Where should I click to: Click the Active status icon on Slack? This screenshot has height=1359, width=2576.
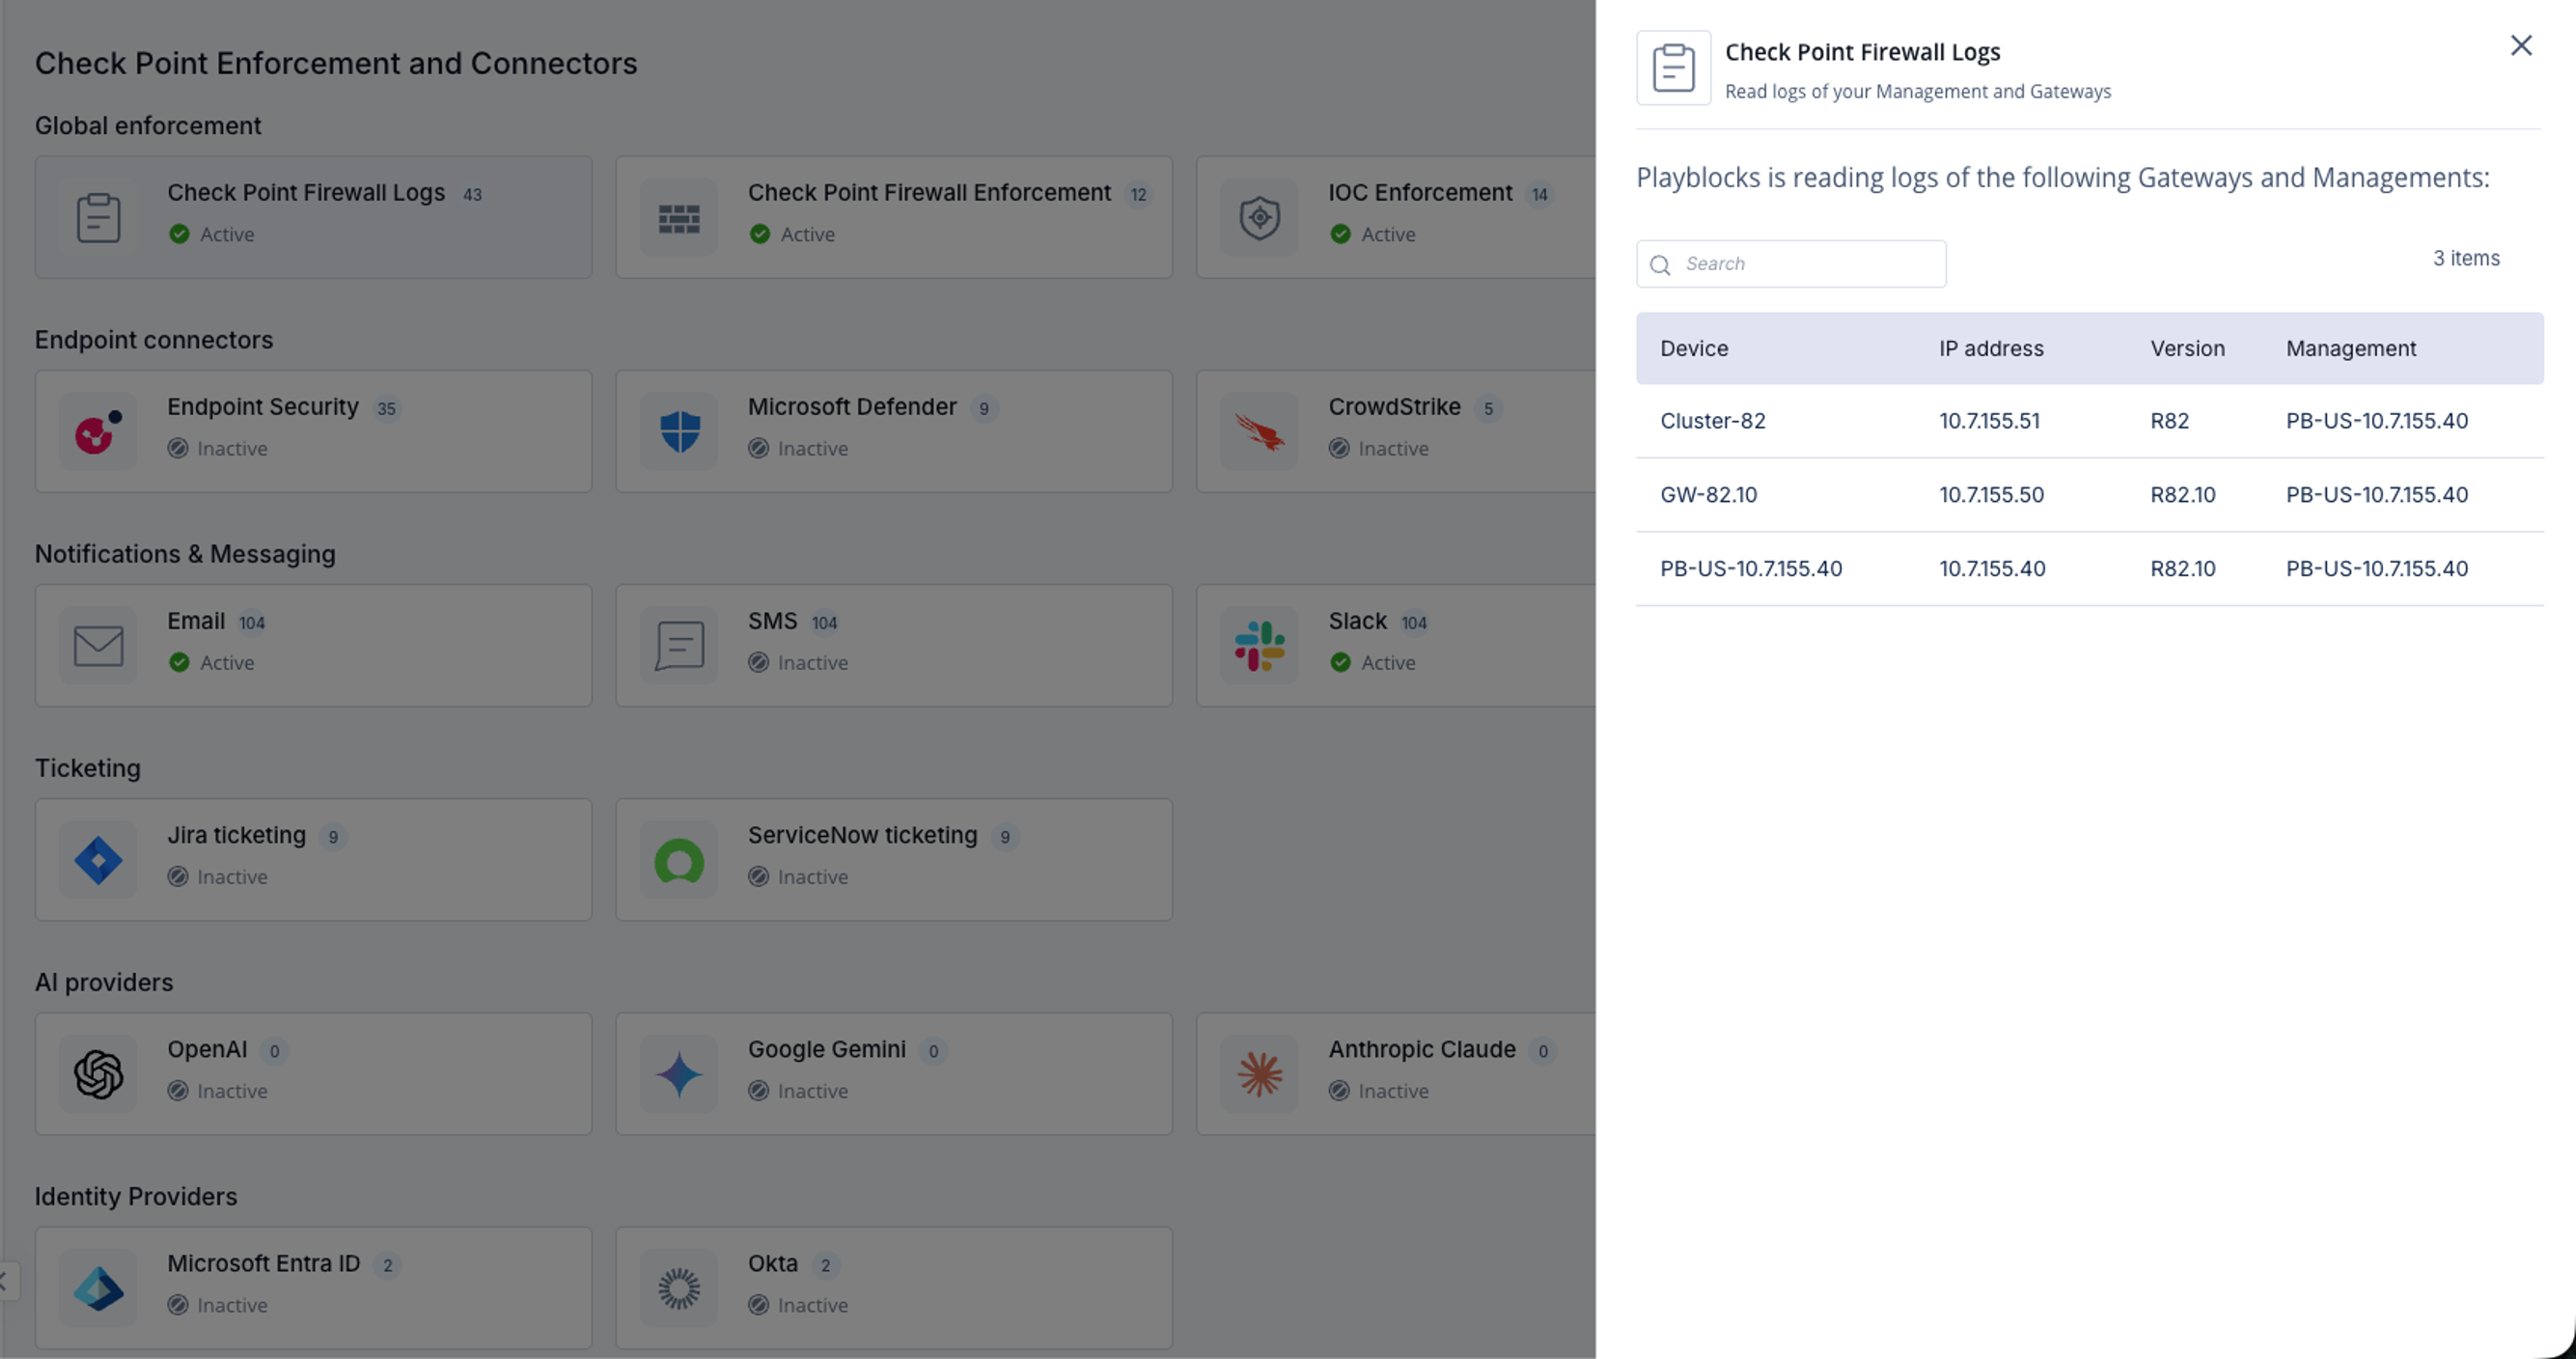point(1340,662)
